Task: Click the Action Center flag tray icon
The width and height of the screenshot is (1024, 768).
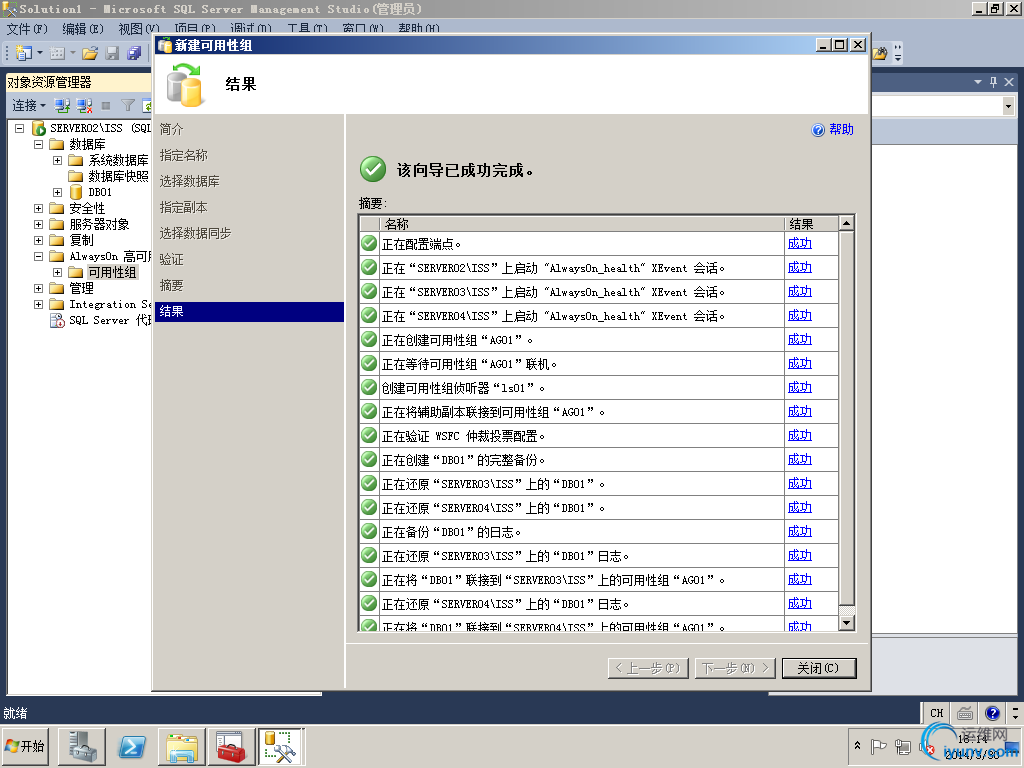Action: 879,746
